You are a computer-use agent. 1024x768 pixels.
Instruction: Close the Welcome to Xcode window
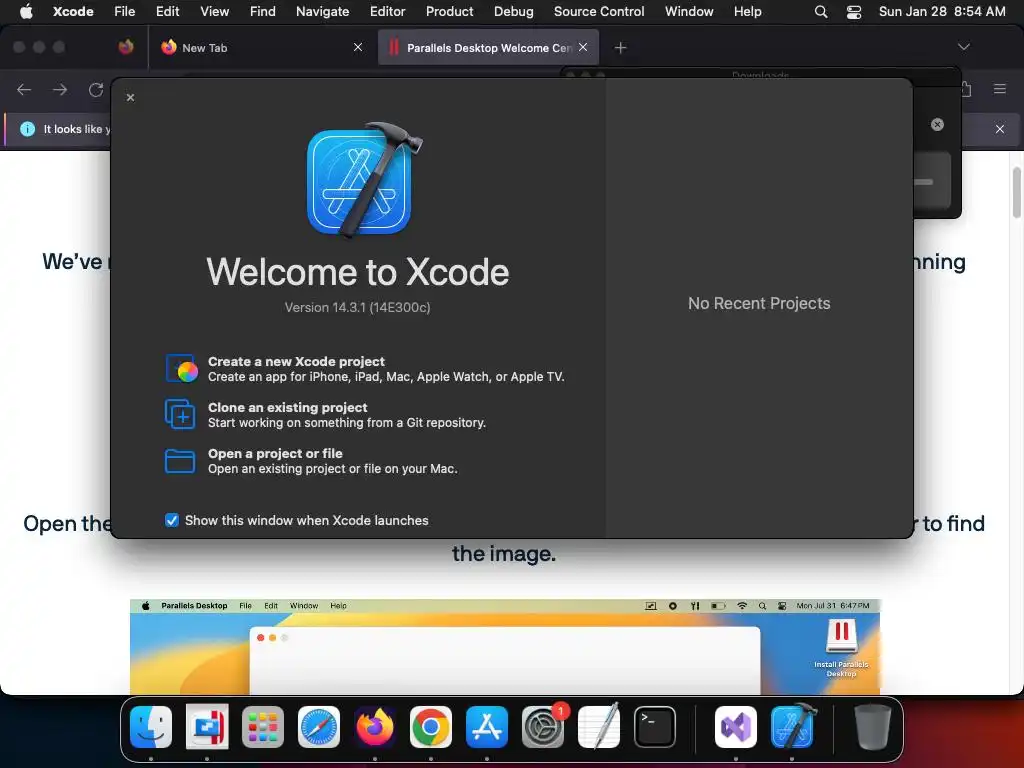tap(131, 97)
